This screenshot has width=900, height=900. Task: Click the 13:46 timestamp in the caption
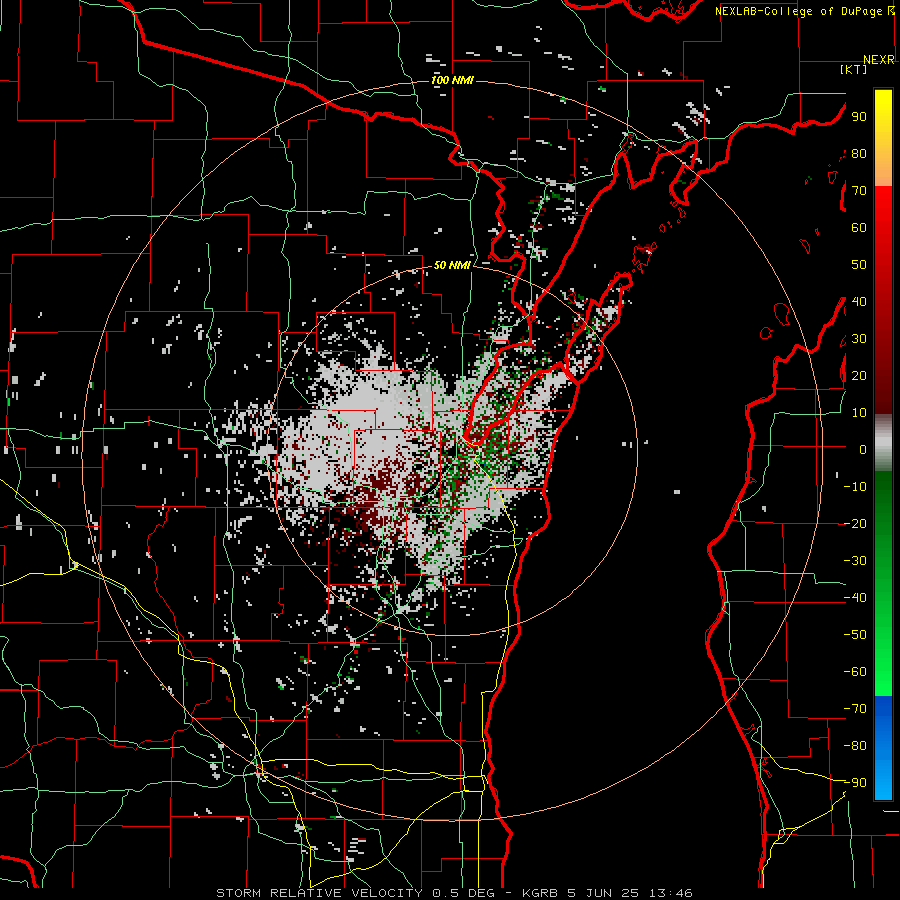[x=671, y=893]
